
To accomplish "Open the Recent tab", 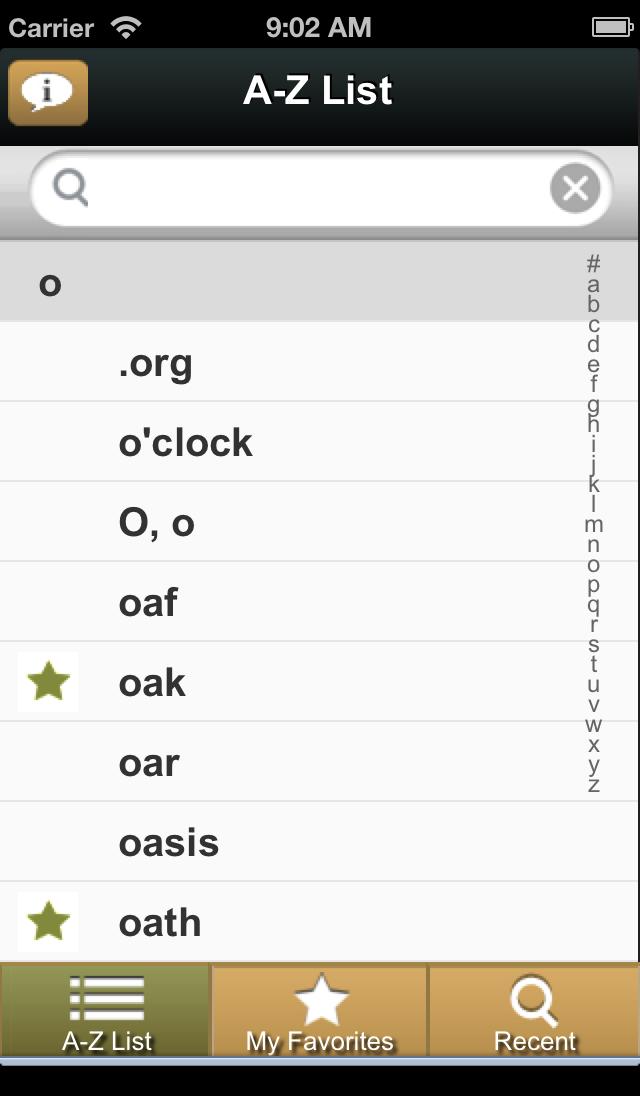I will click(x=534, y=1012).
